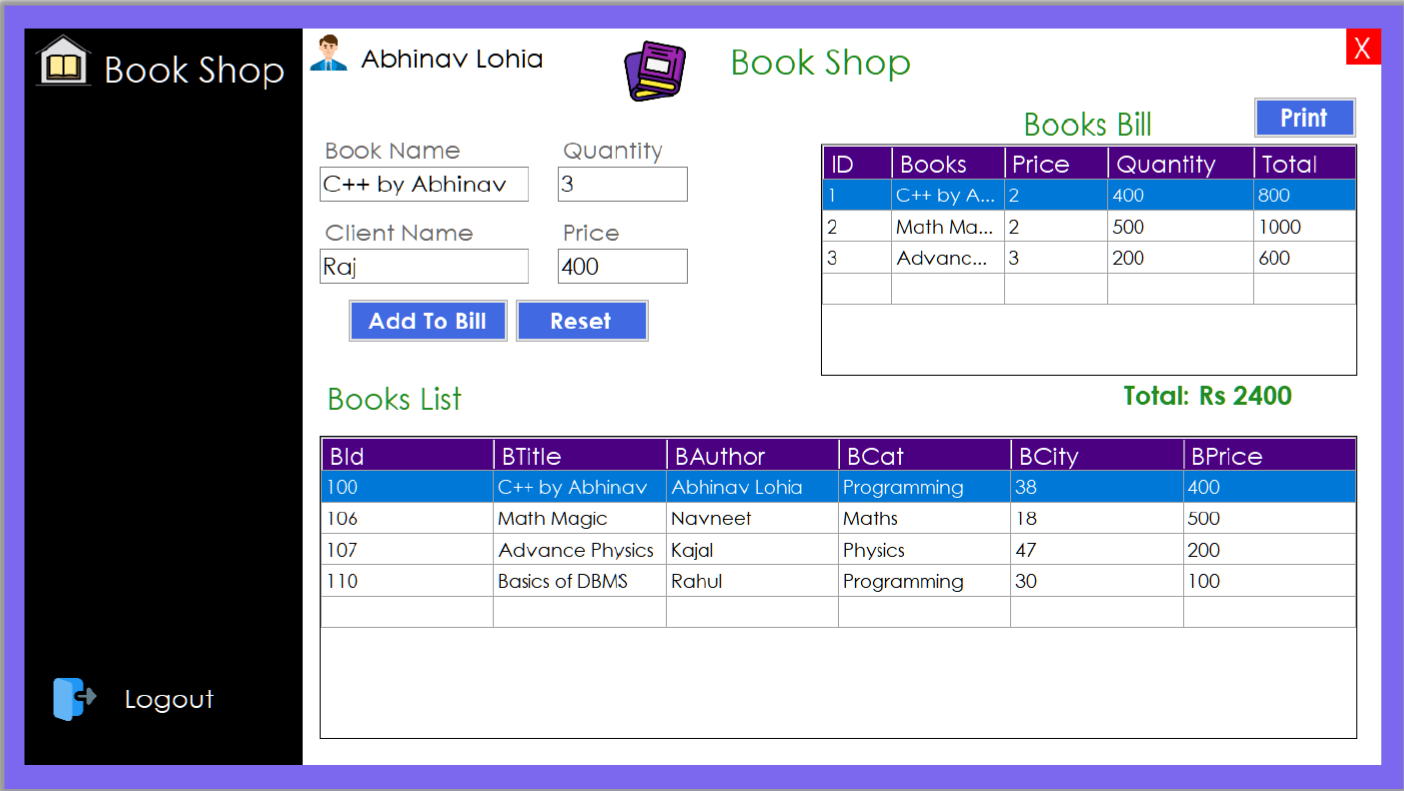Click the Price input field
This screenshot has width=1404, height=791.
622,266
